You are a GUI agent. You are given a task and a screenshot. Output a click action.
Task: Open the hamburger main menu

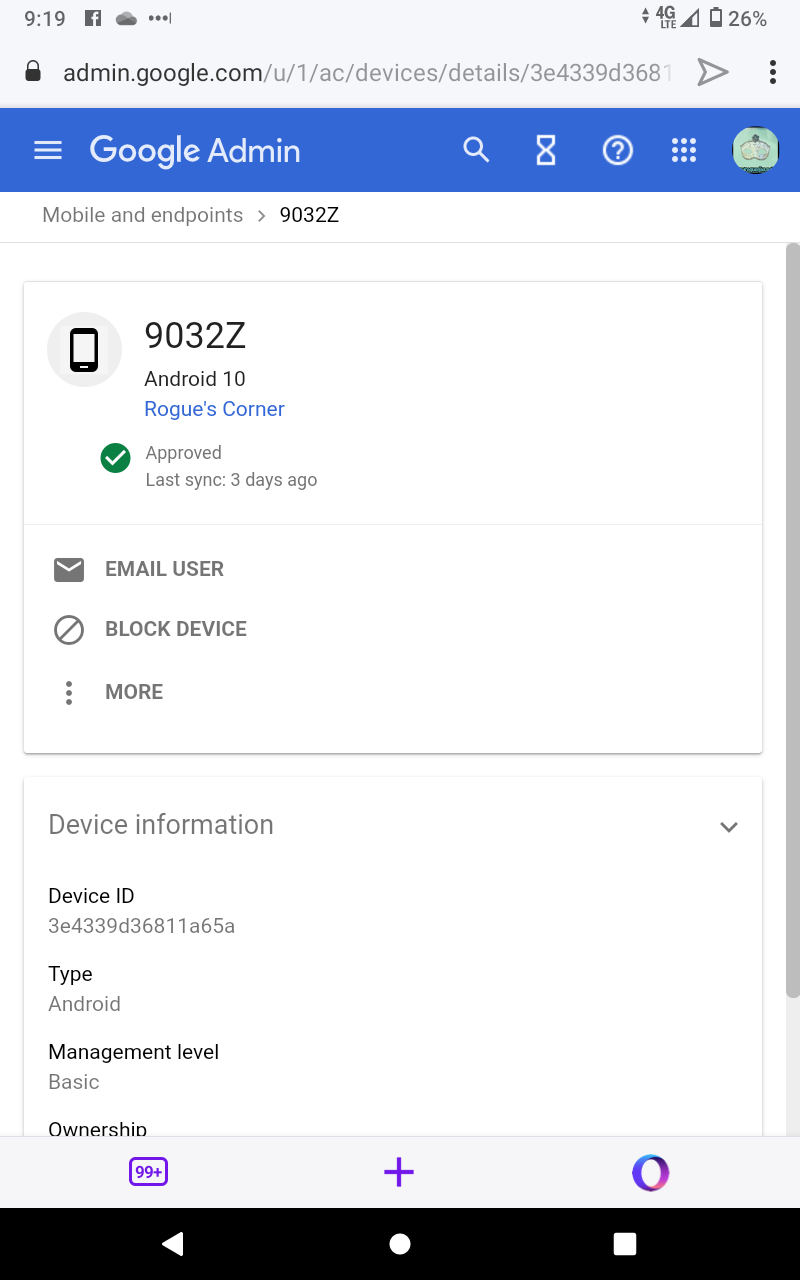click(48, 150)
